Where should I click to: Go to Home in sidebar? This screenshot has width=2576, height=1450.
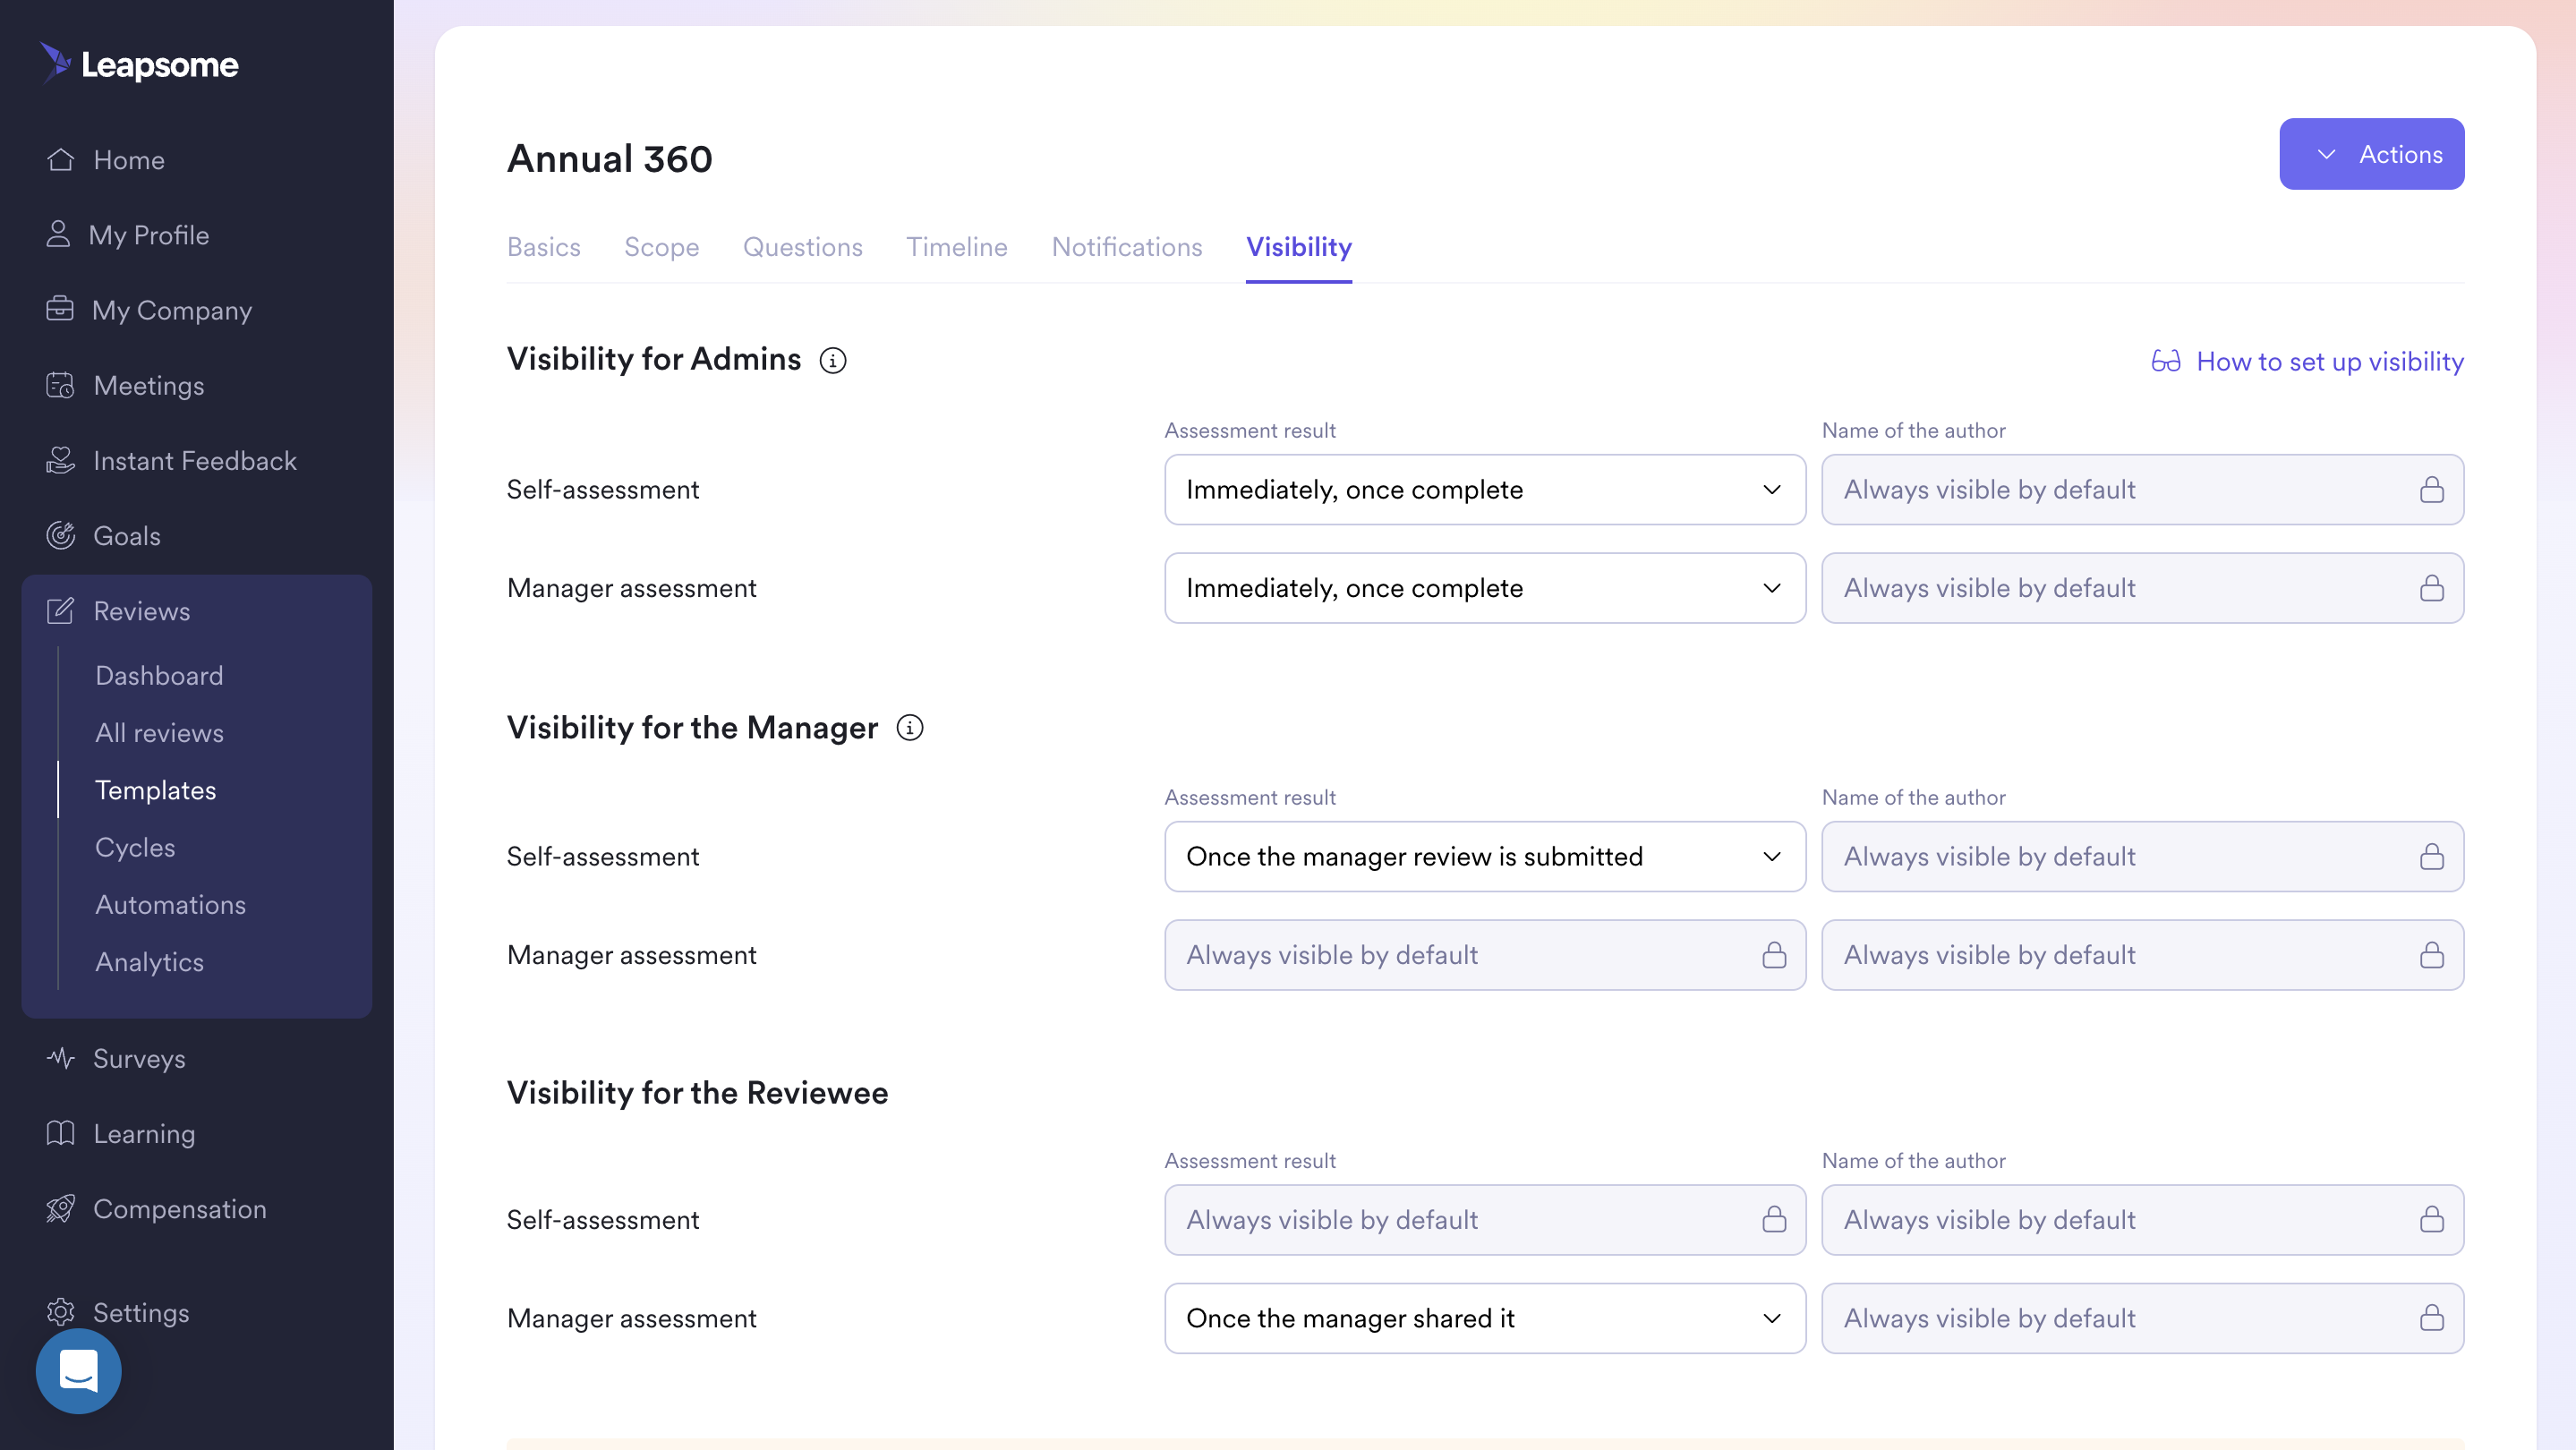click(x=128, y=160)
